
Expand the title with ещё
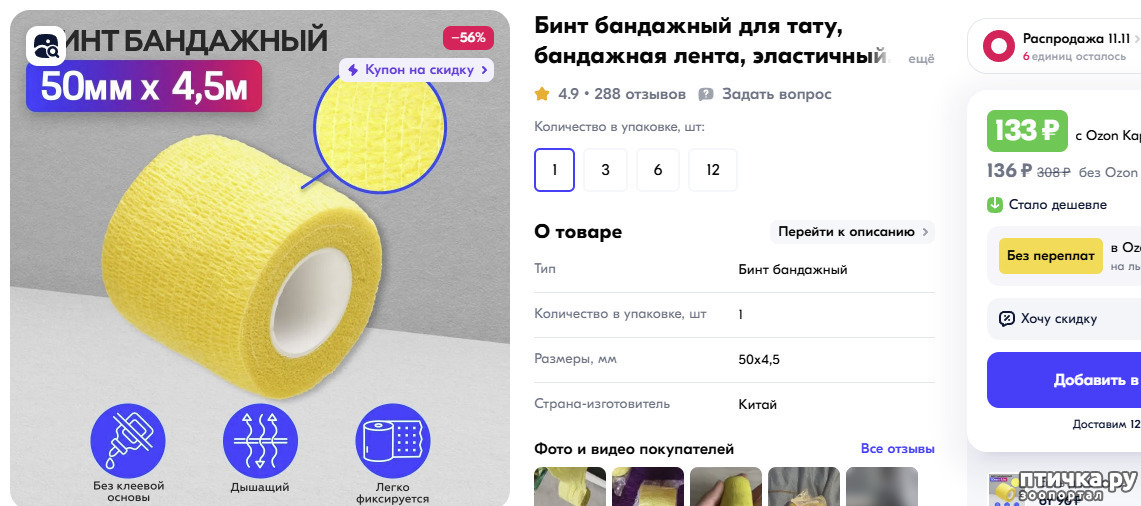(921, 60)
